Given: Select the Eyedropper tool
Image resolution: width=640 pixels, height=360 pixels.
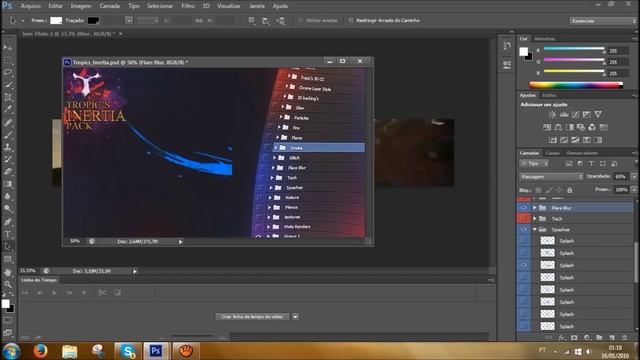Looking at the screenshot, I should pyautogui.click(x=8, y=109).
